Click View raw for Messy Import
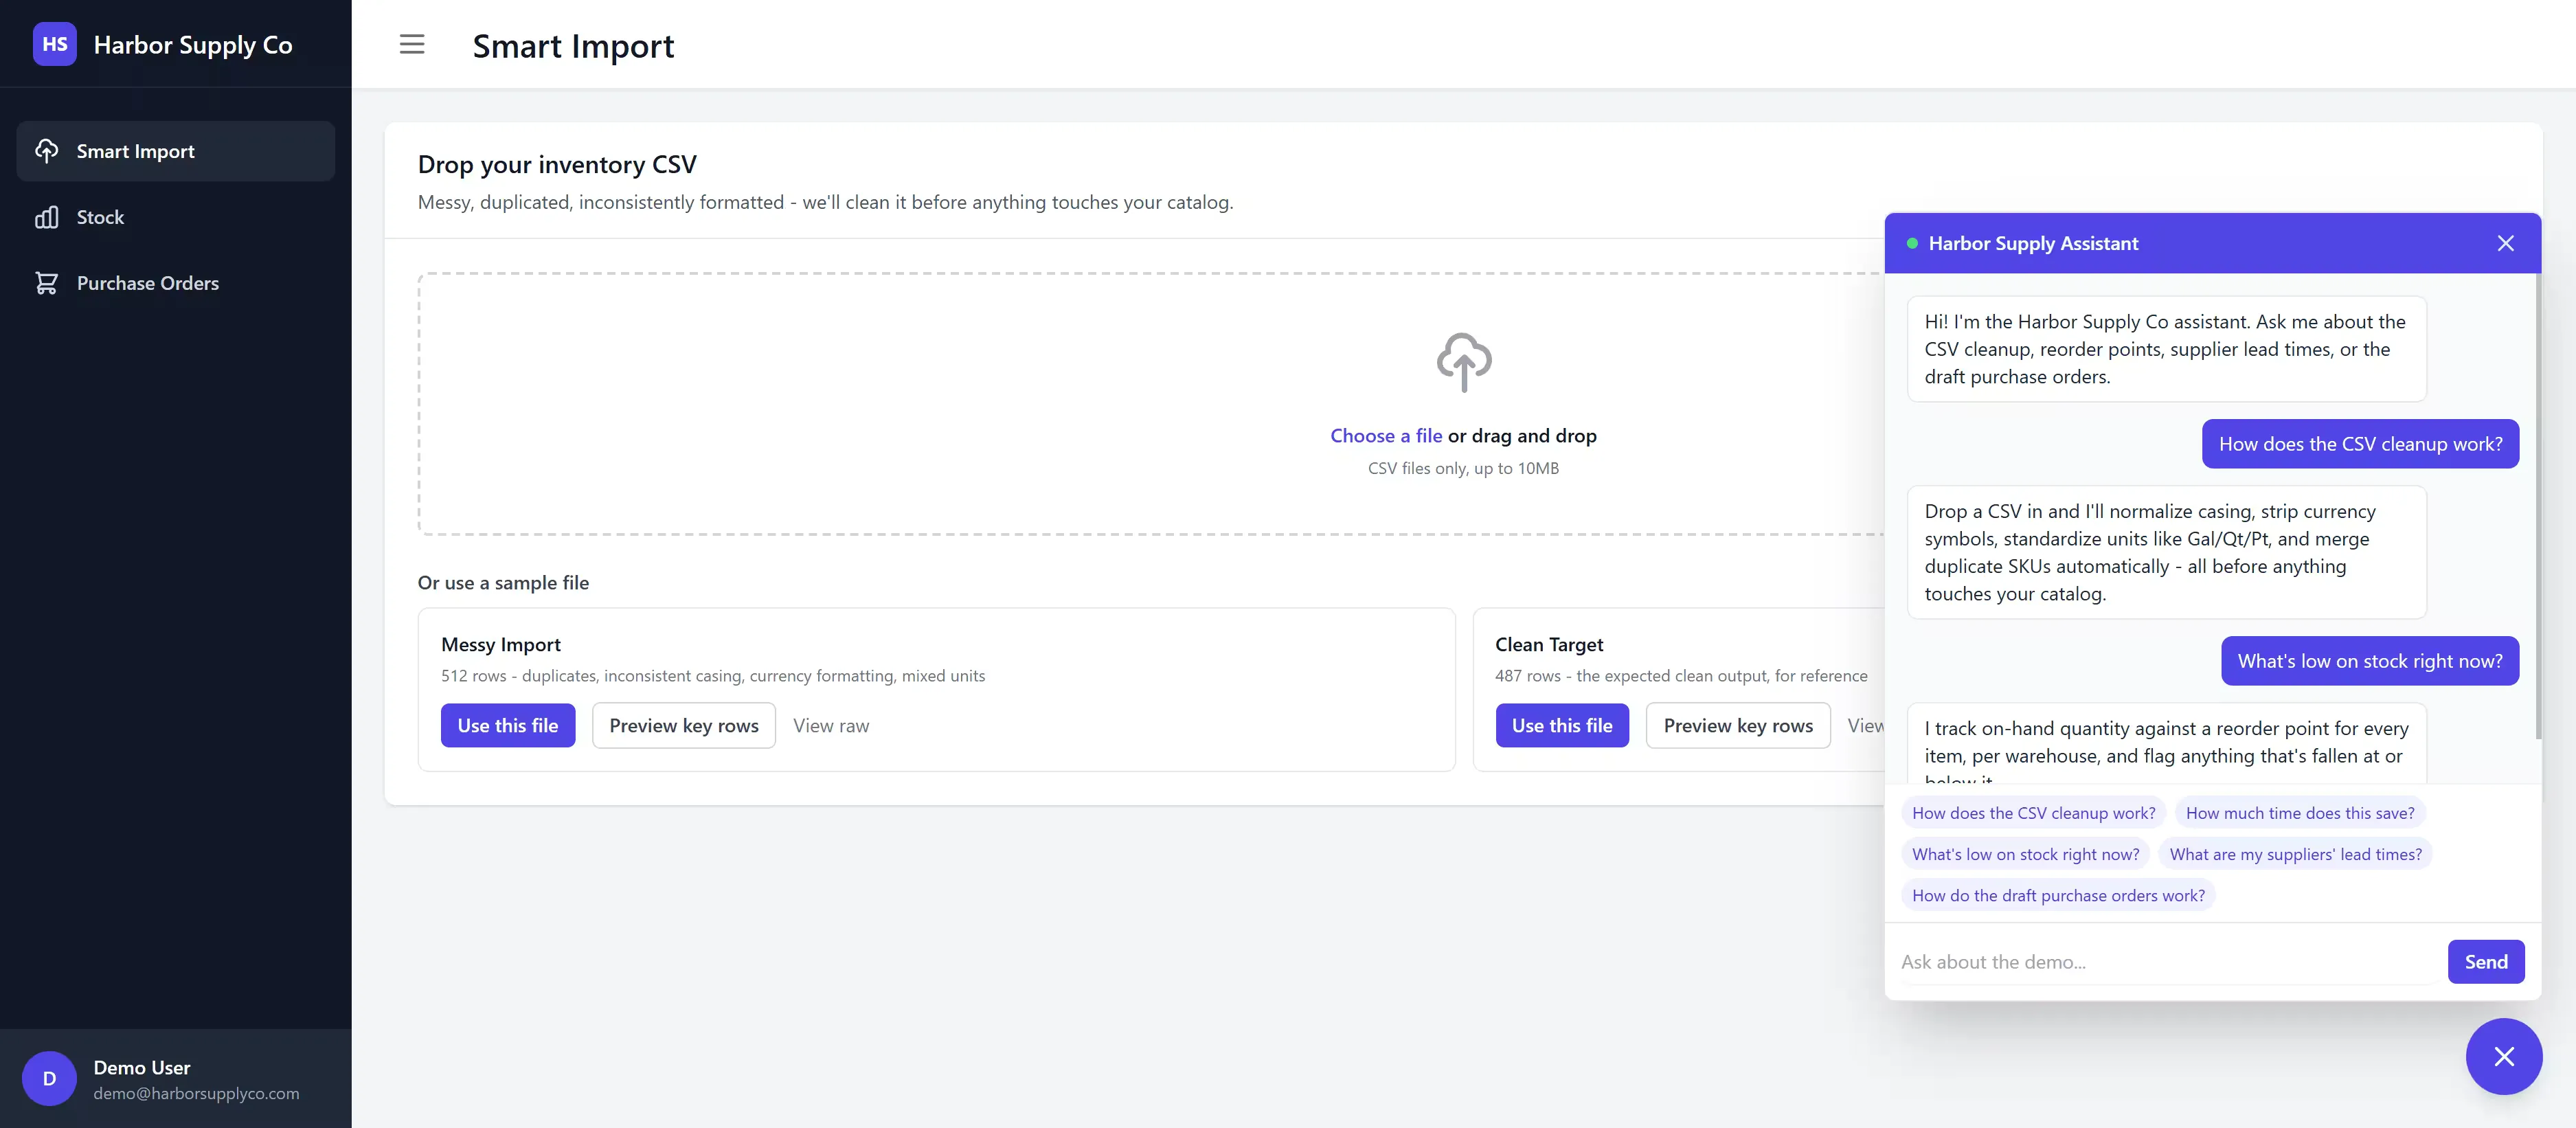Viewport: 2576px width, 1128px height. 831,725
